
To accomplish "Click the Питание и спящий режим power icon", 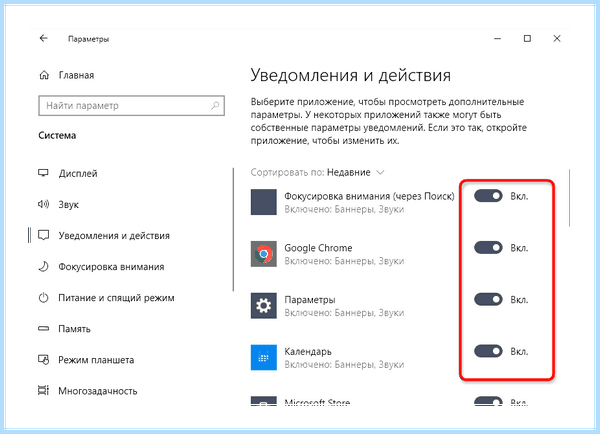I will click(44, 298).
